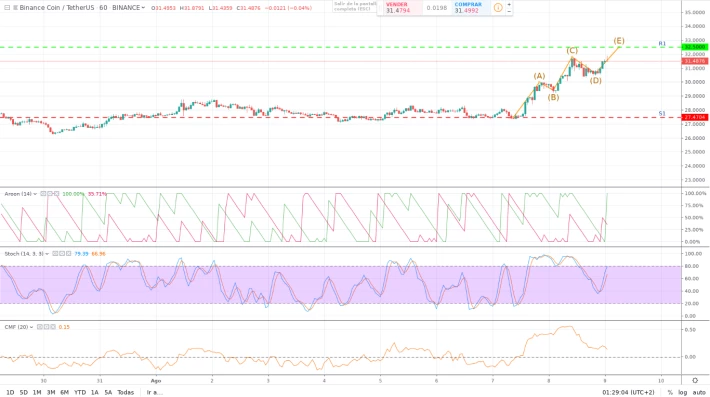Image resolution: width=710 pixels, height=397 pixels.
Task: Select the R1 resistance line label
Action: [x=662, y=43]
